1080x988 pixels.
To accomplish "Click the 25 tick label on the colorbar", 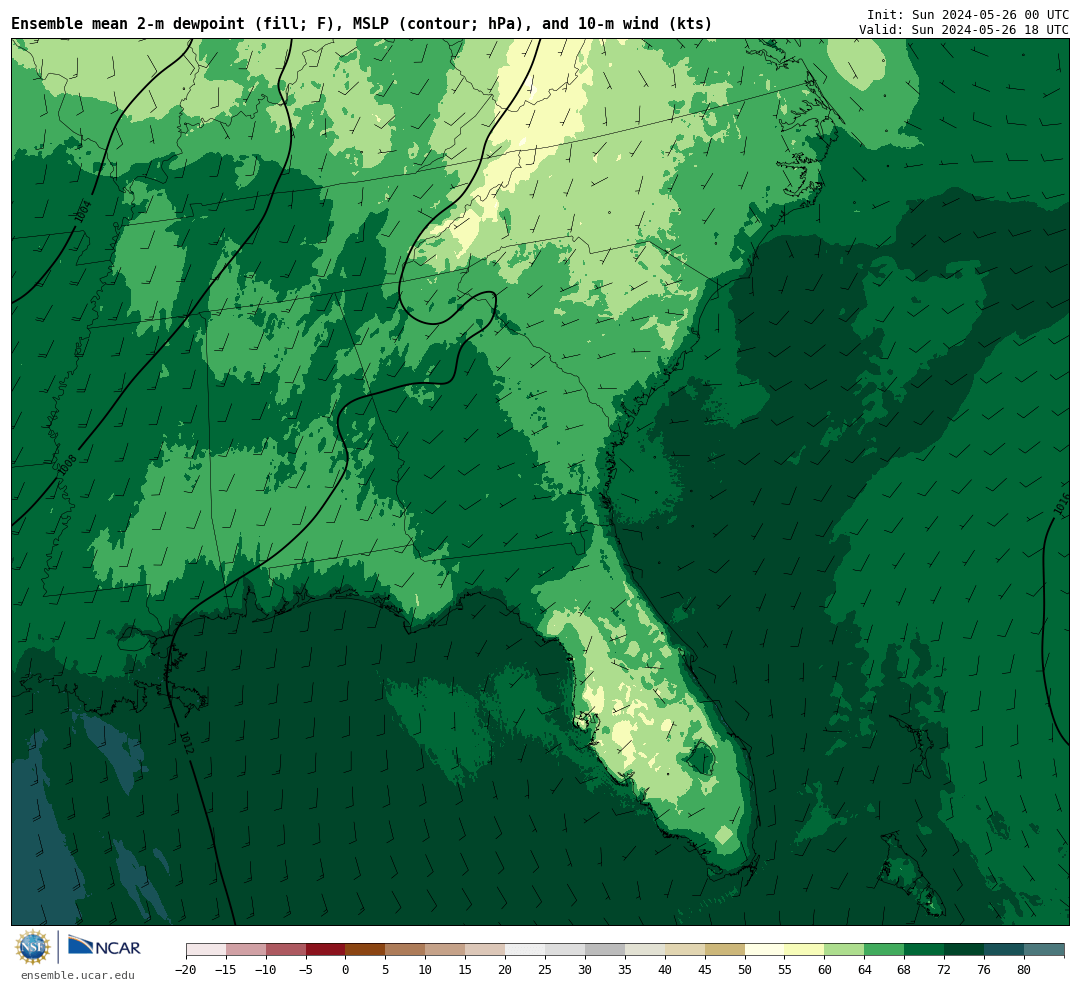I will tap(546, 969).
